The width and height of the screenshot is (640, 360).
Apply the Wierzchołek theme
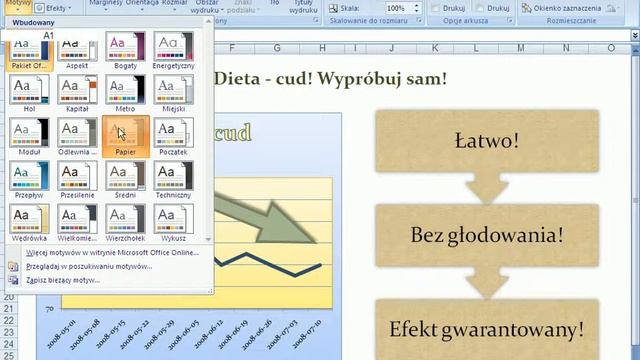[x=125, y=223]
